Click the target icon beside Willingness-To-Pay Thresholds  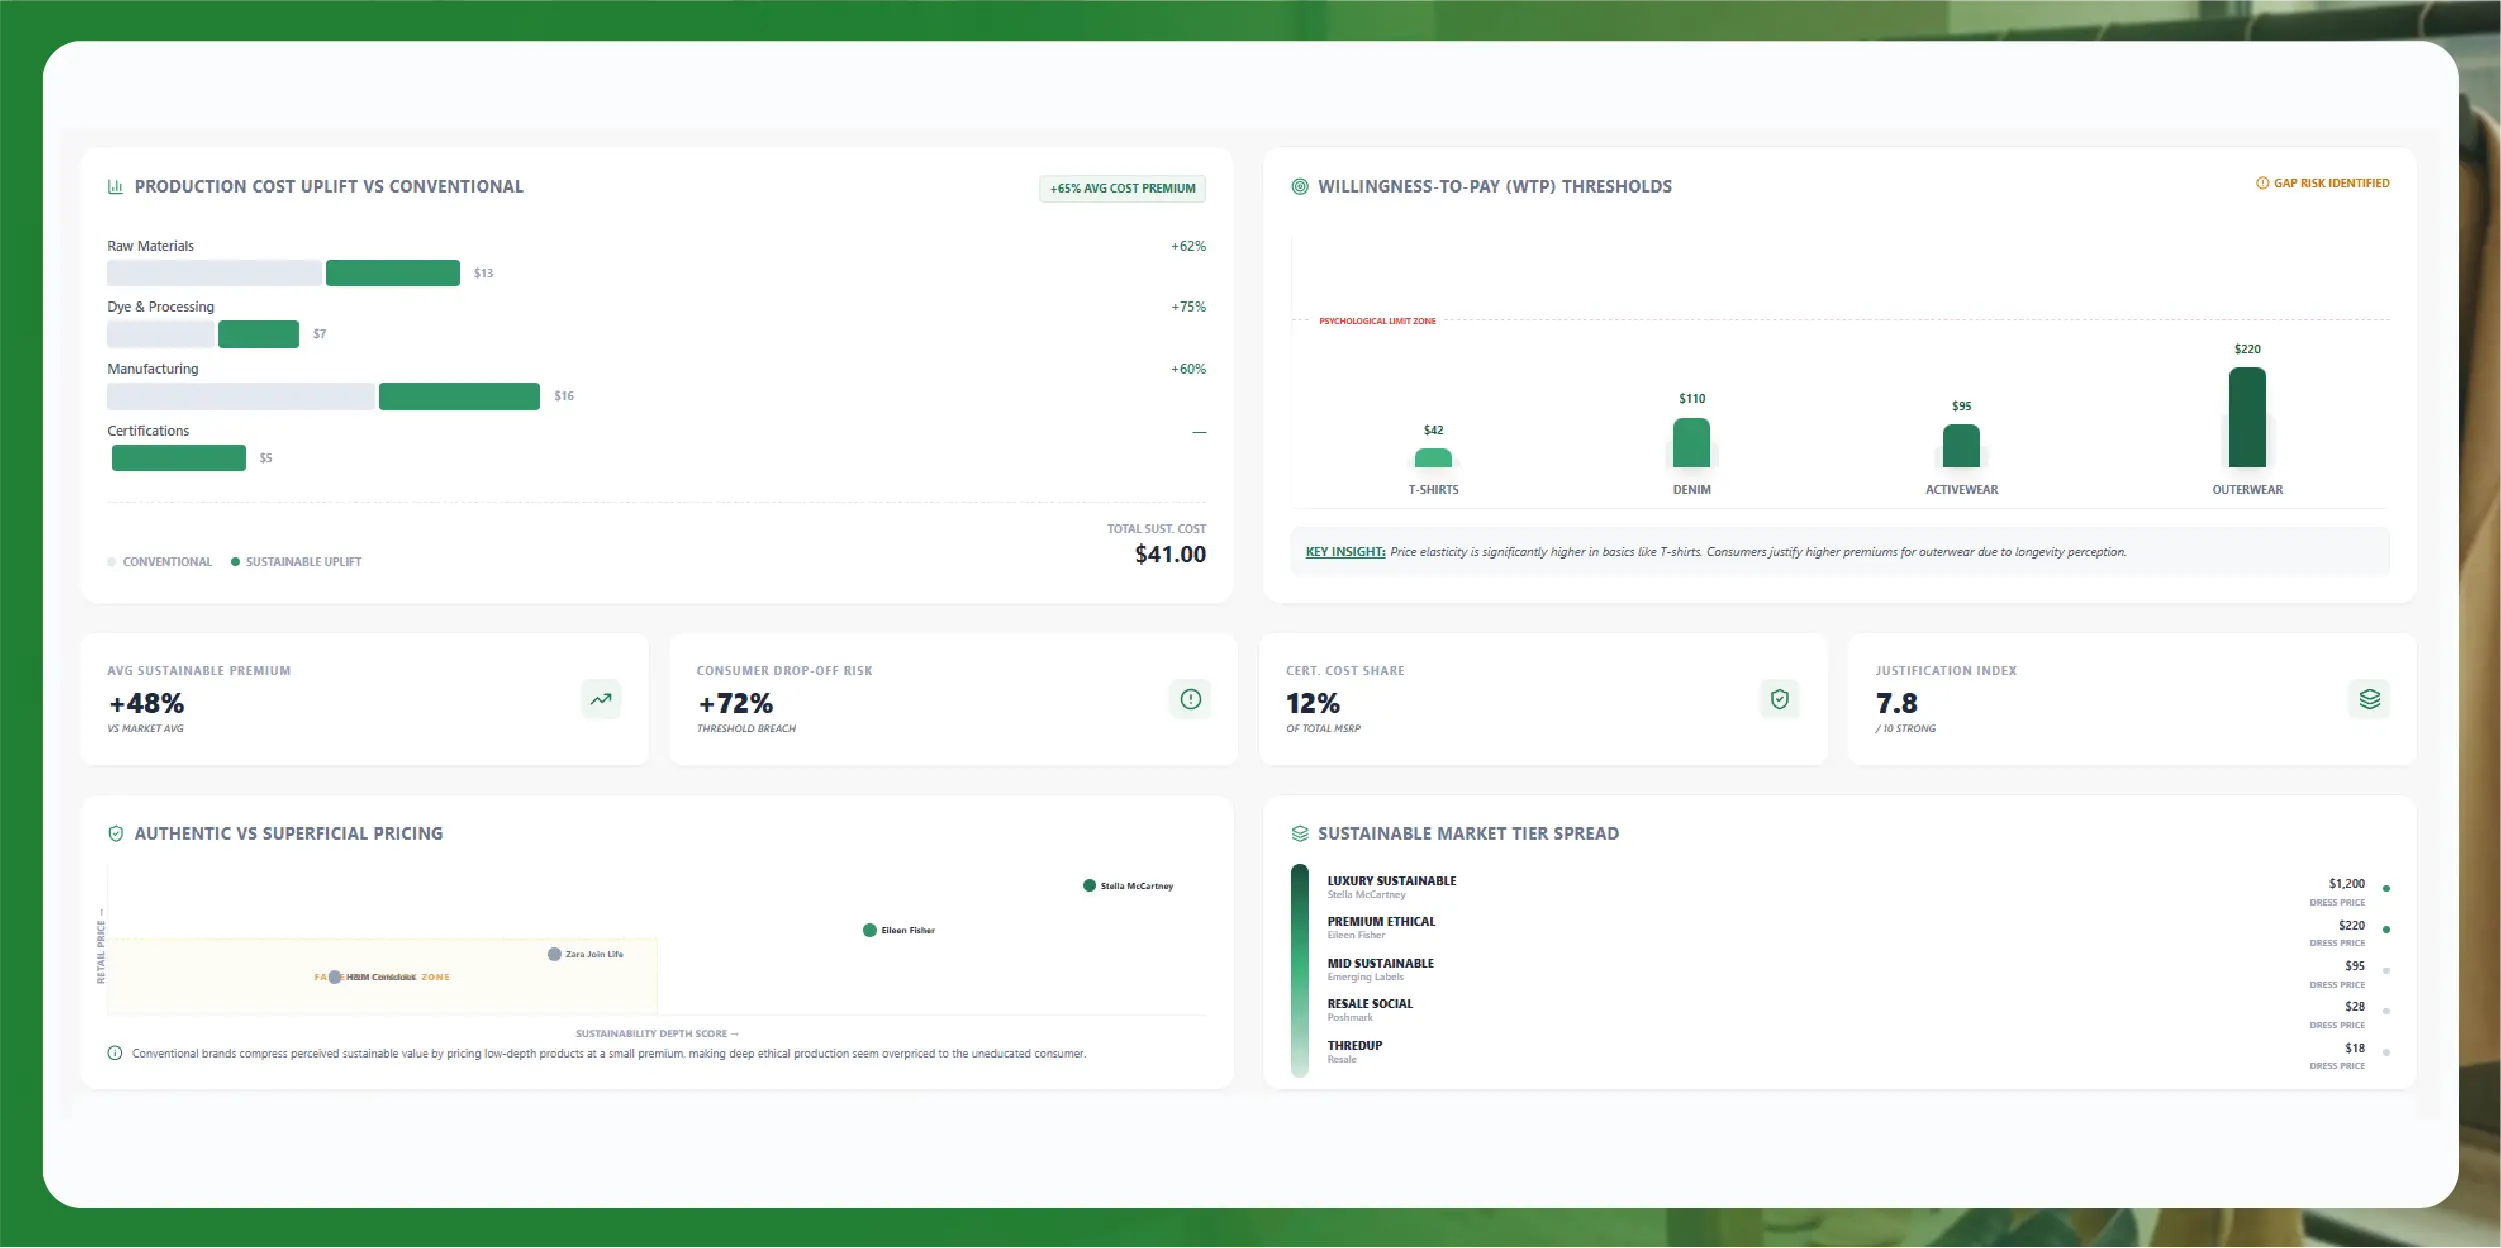(x=1299, y=187)
